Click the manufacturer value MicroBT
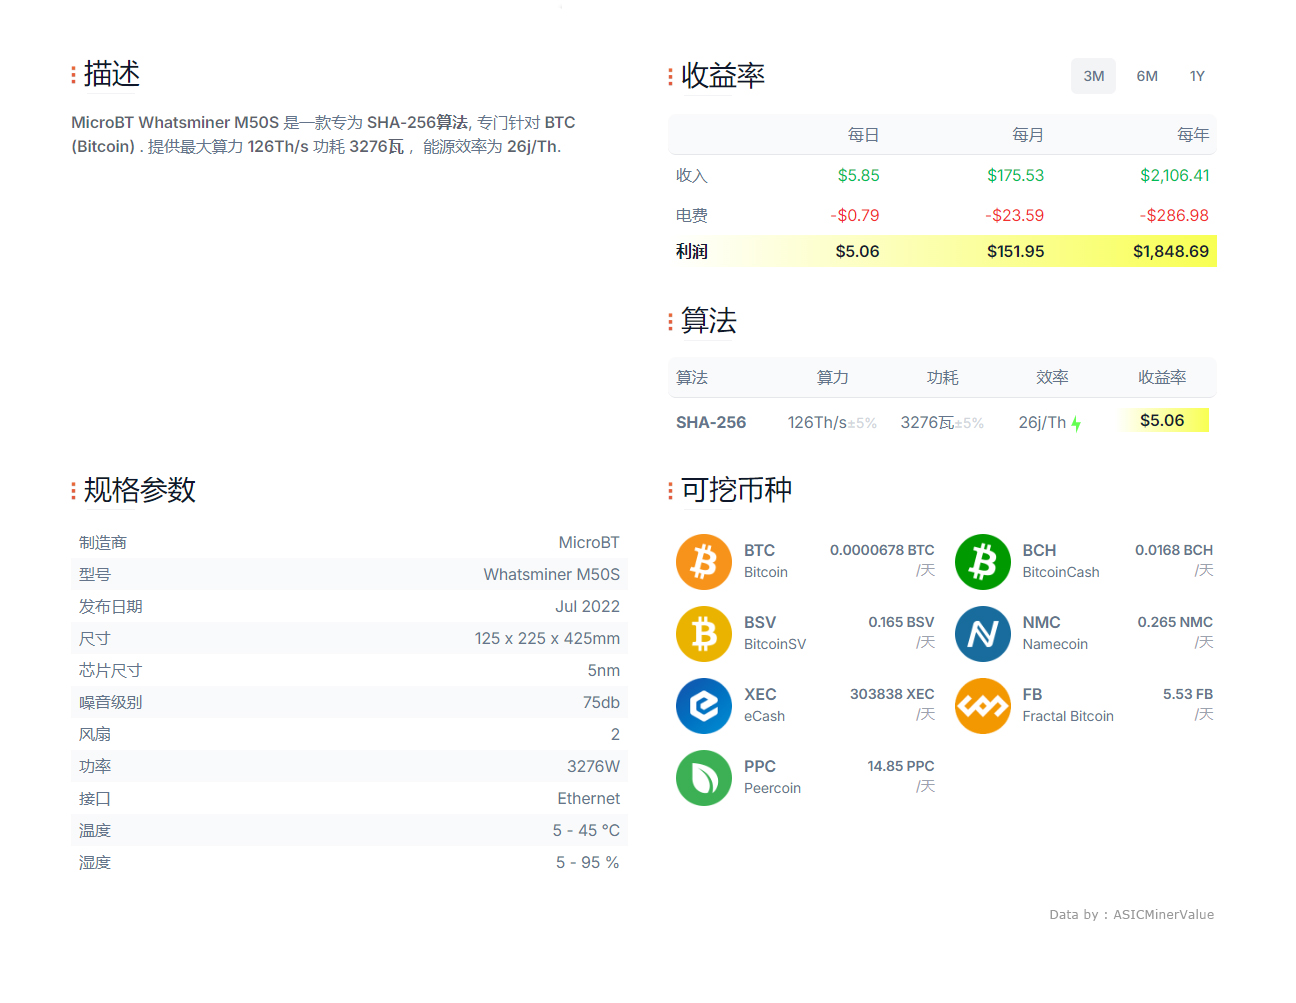 [589, 542]
